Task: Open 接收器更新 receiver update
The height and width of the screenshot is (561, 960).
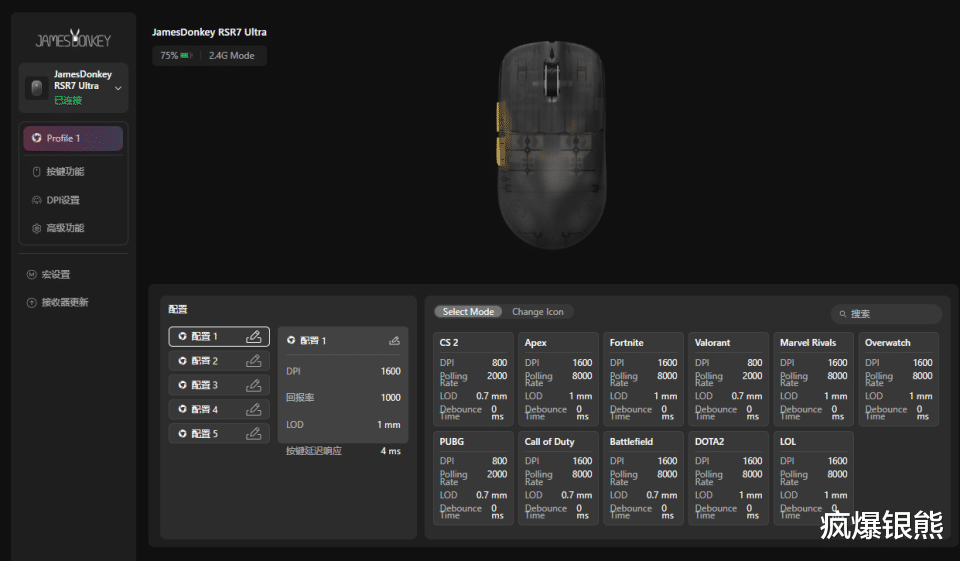Action: point(64,303)
